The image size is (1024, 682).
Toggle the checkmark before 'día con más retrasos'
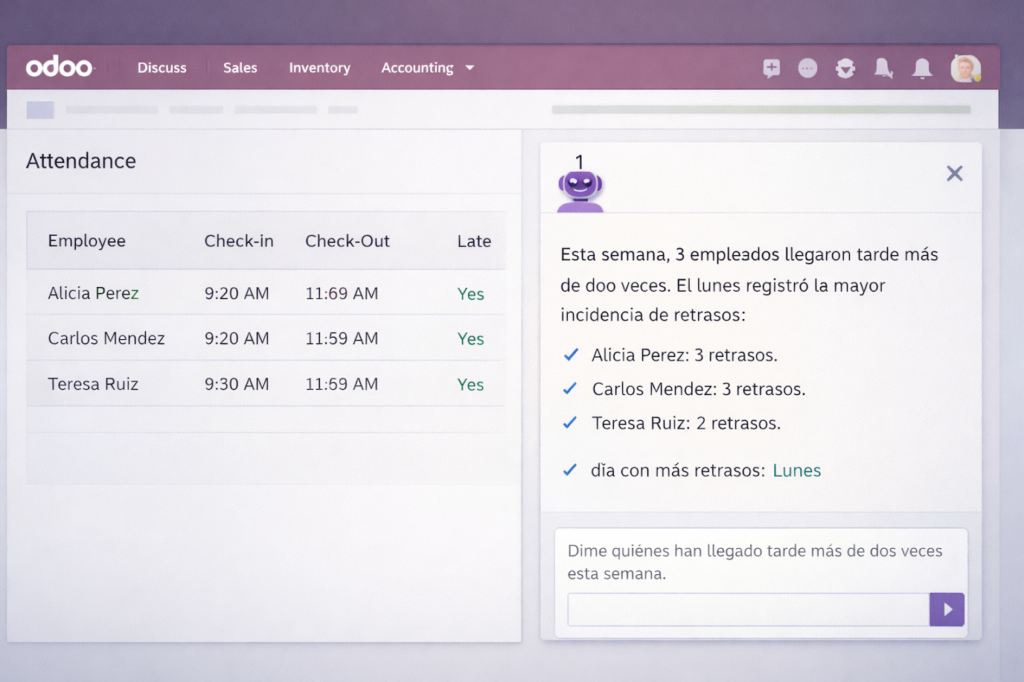coord(570,470)
